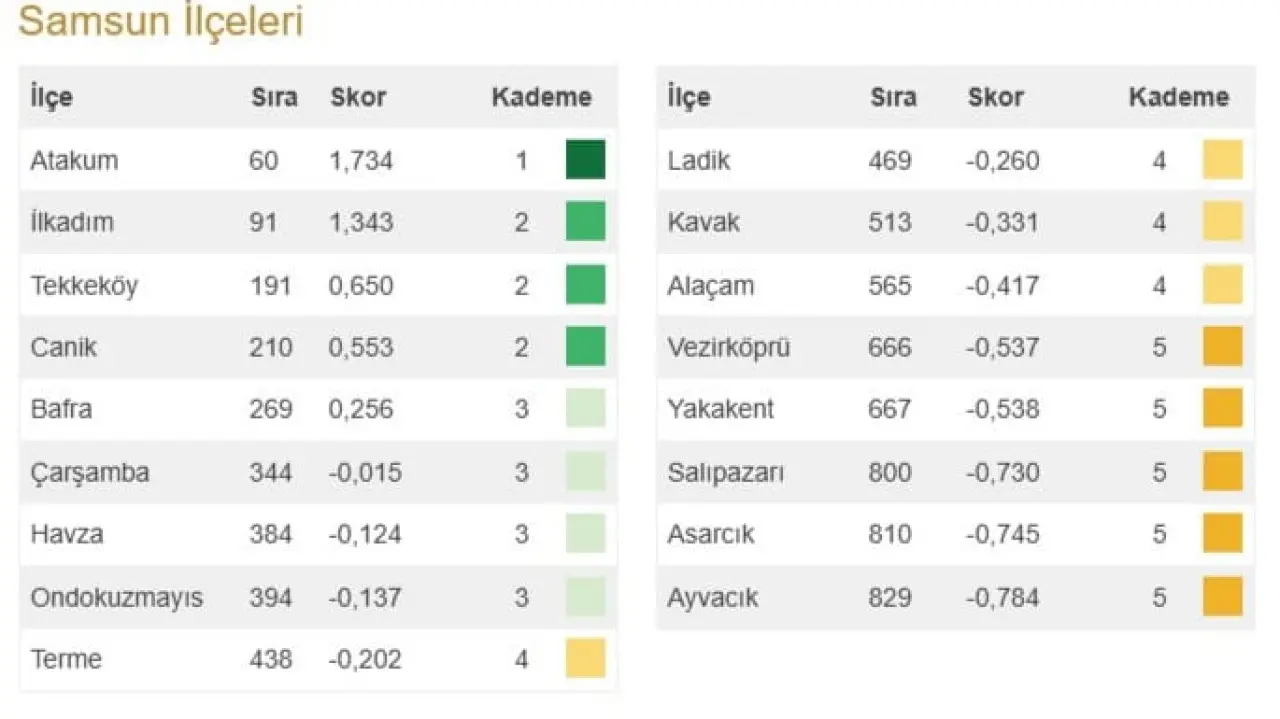The height and width of the screenshot is (719, 1280).
Task: Click the Asarcık district name
Action: pyautogui.click(x=711, y=534)
